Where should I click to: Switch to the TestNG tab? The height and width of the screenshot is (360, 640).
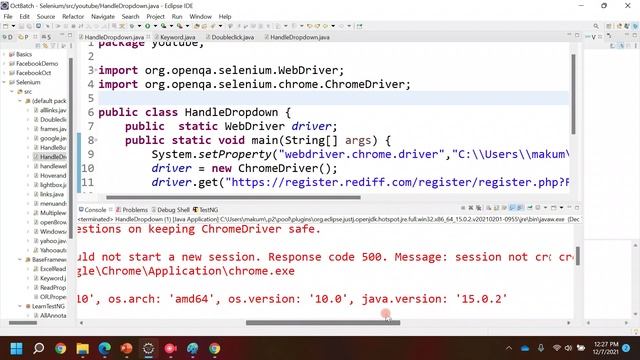206,210
